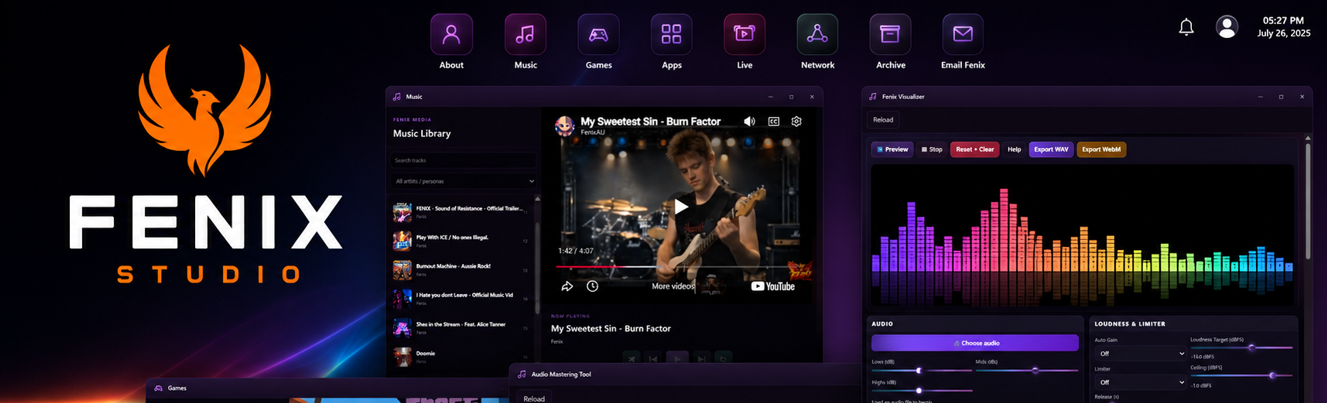Click the video title My Sweetest Sin - Burn Factor

[x=650, y=121]
